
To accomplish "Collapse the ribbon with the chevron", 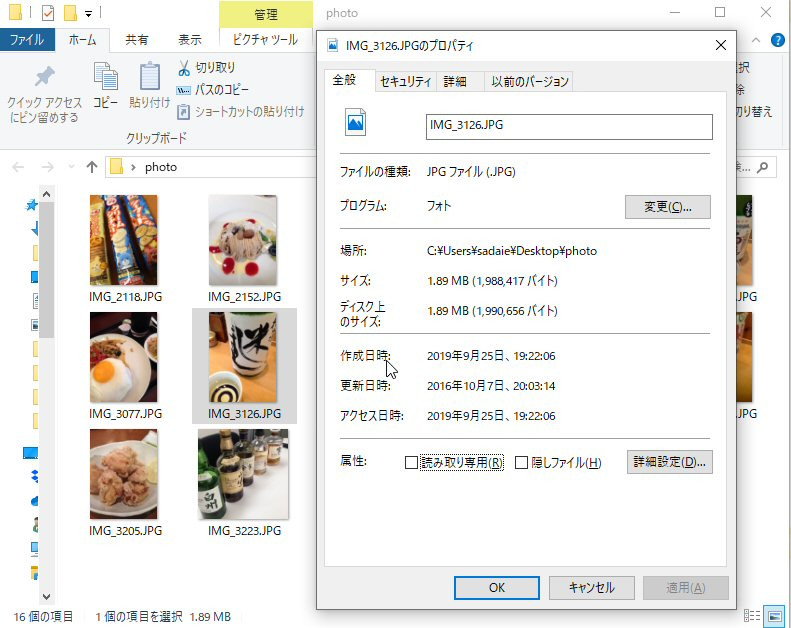I will tap(756, 40).
